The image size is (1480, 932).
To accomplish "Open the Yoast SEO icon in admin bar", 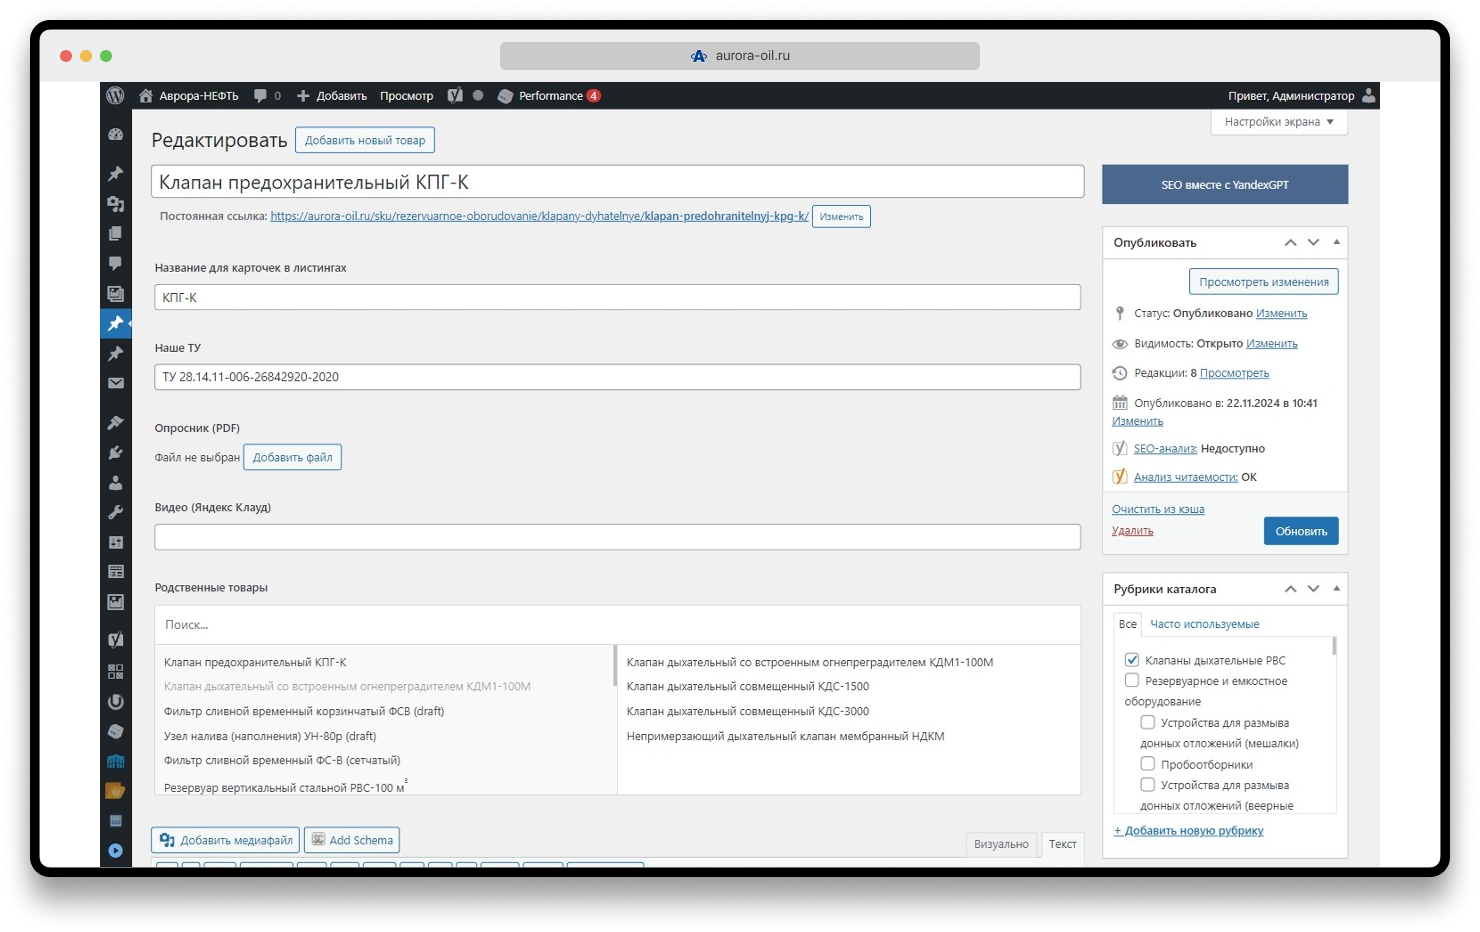I will pyautogui.click(x=455, y=96).
